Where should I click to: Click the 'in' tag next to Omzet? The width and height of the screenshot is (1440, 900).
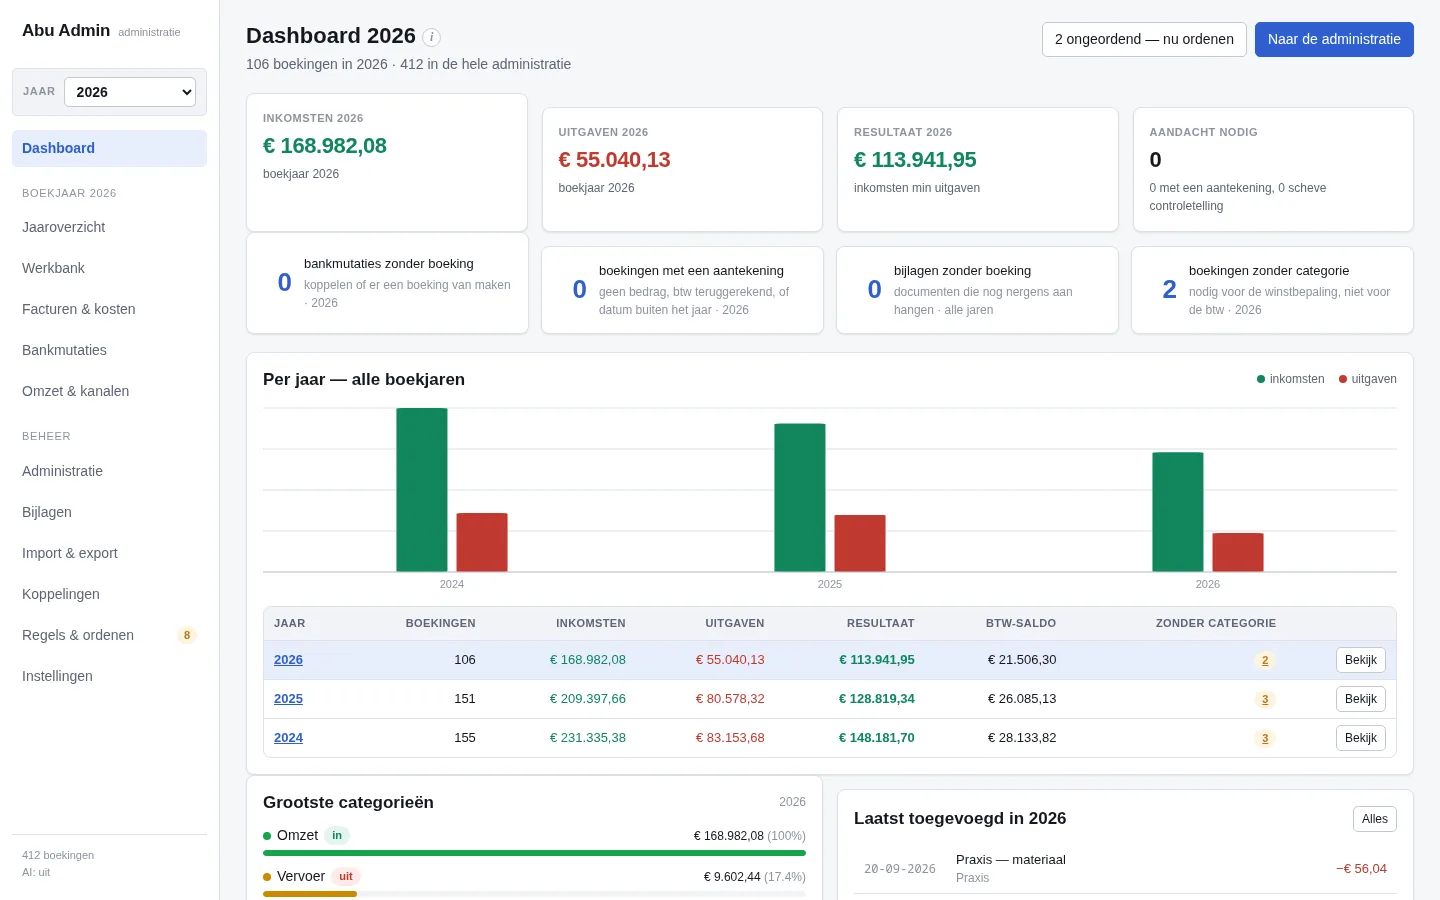tap(337, 835)
